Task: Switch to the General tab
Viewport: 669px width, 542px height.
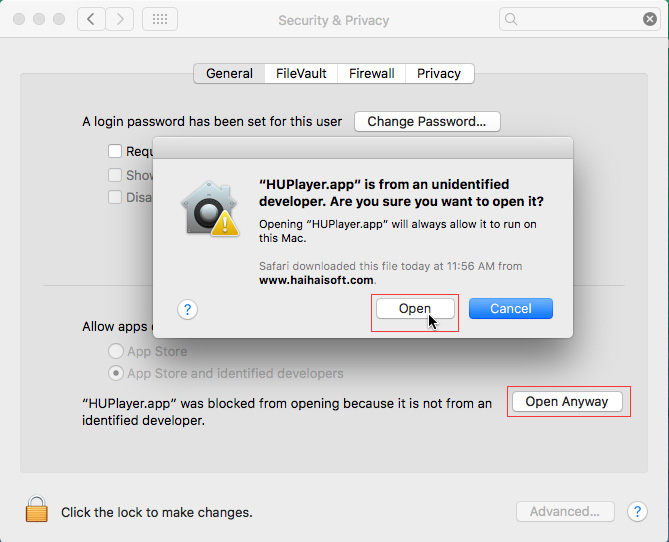Action: 229,73
